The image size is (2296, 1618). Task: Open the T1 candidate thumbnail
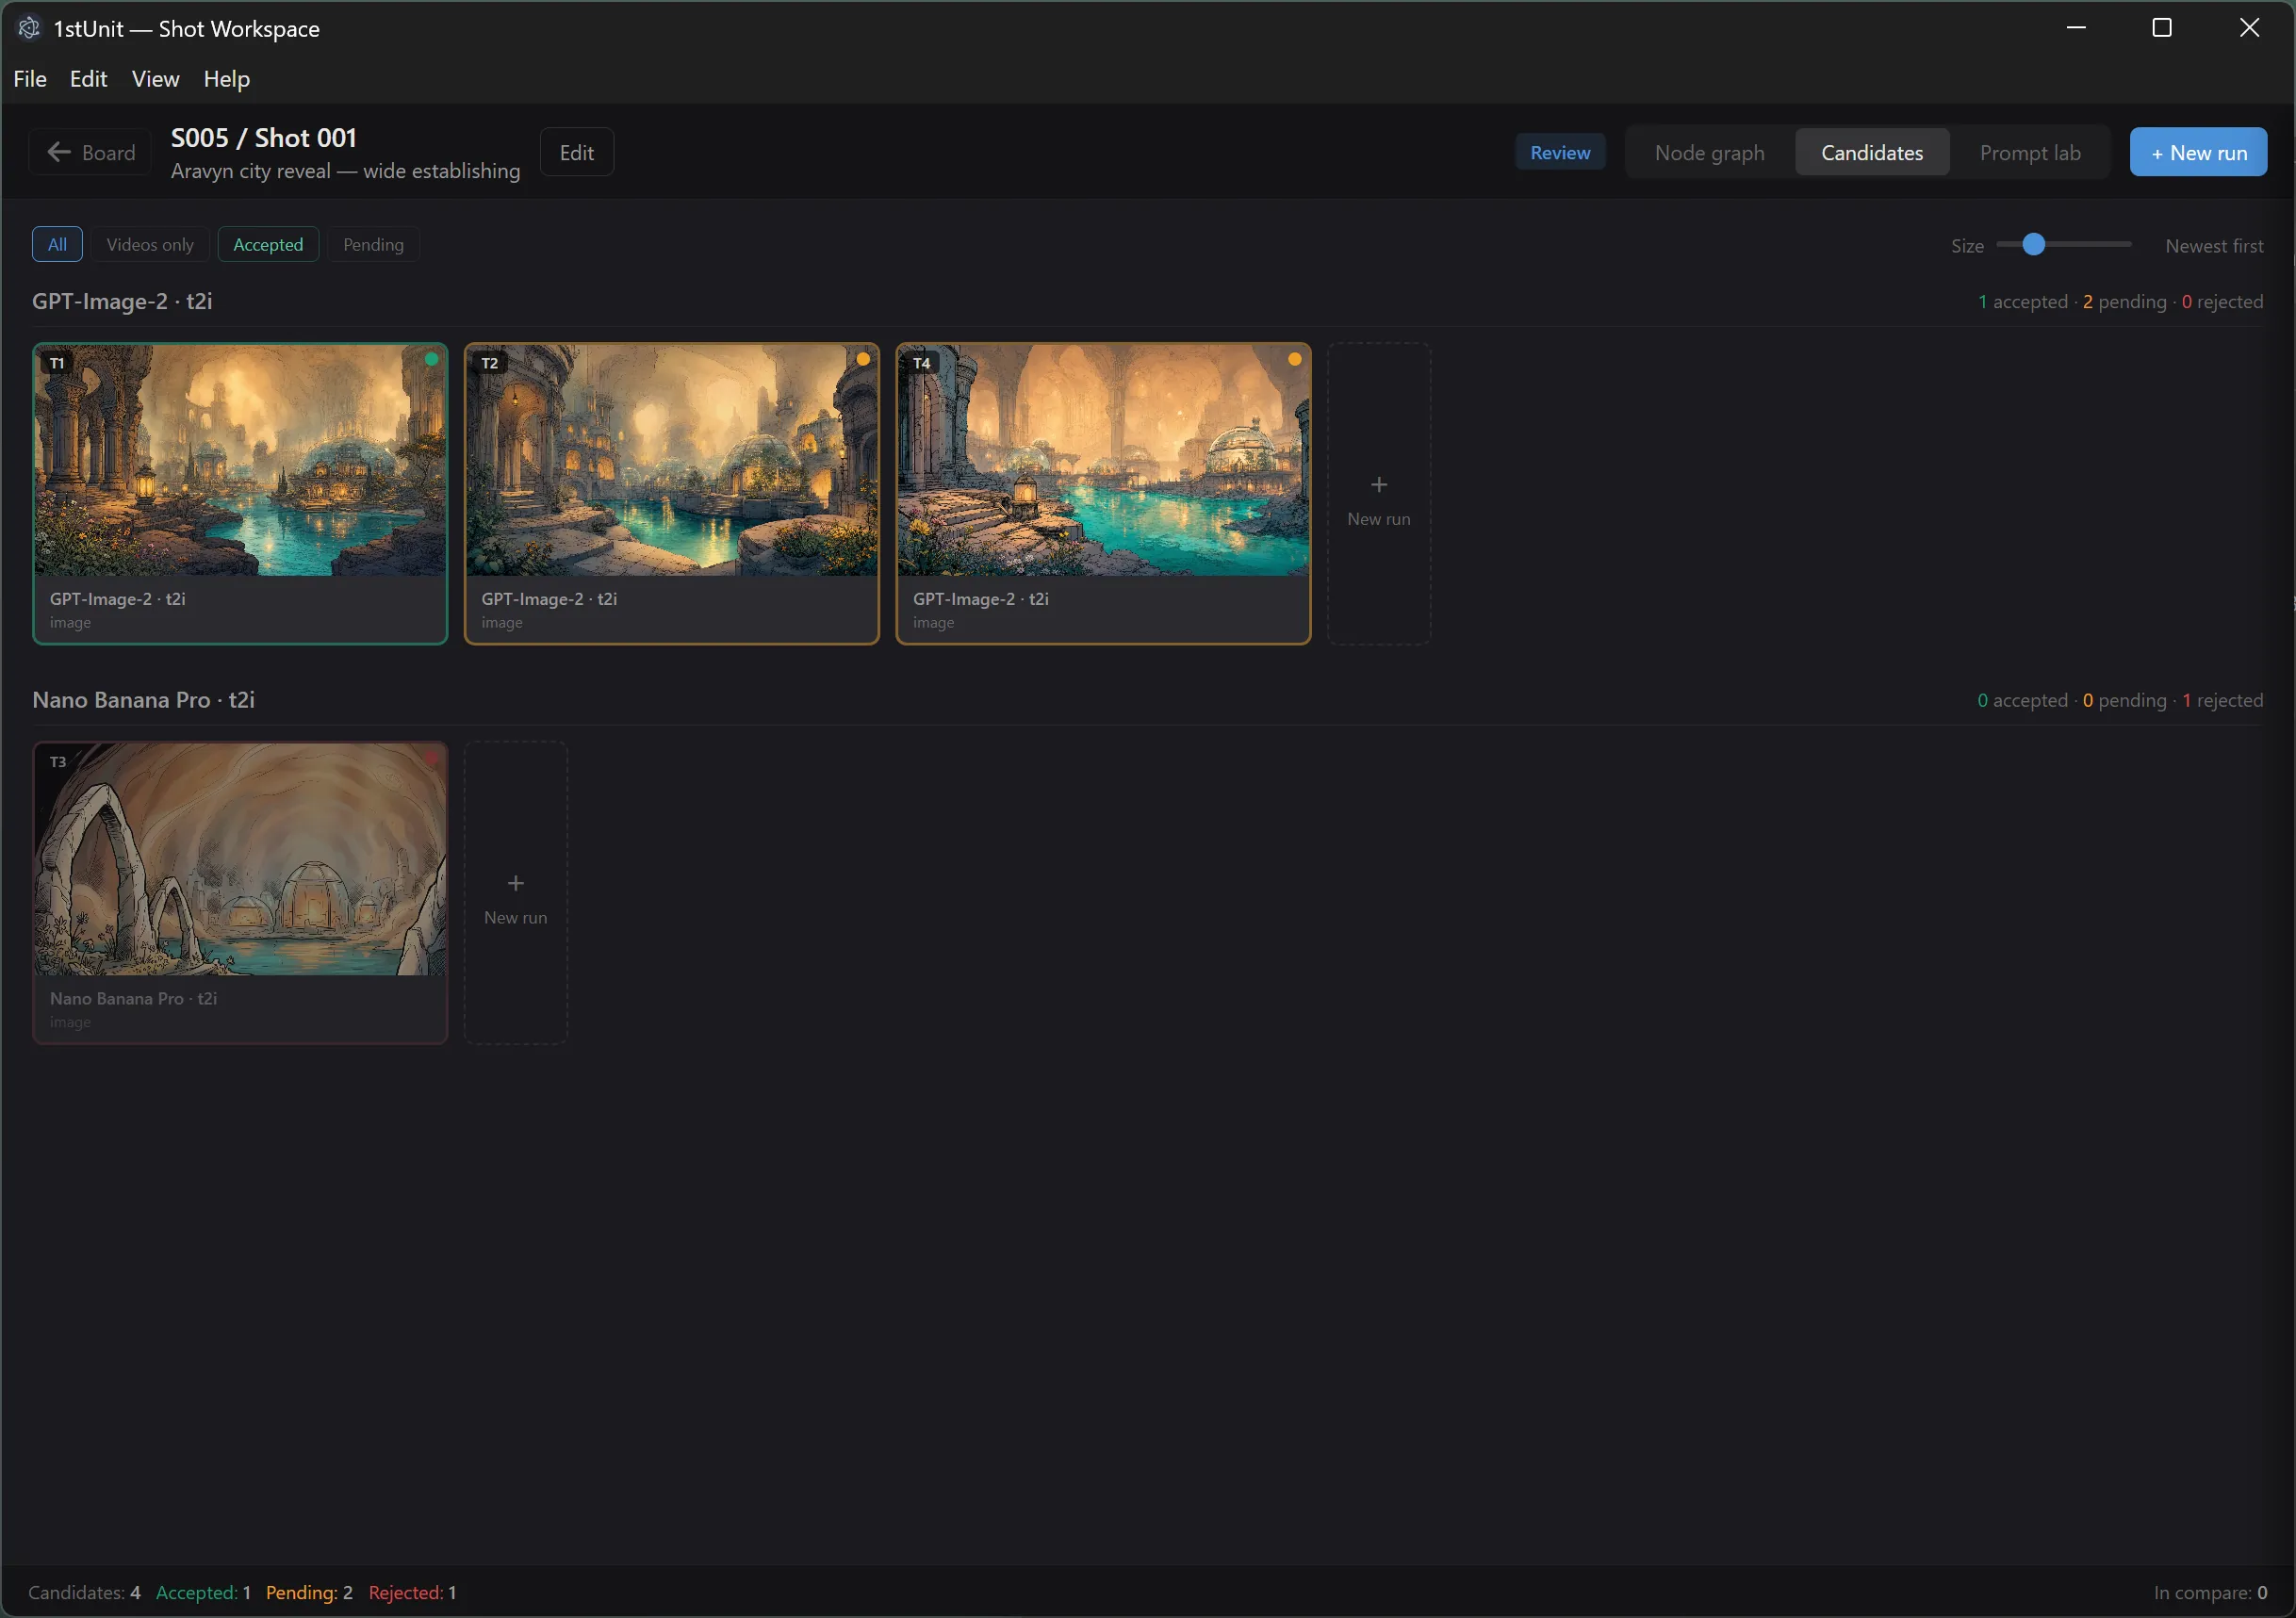coord(240,460)
